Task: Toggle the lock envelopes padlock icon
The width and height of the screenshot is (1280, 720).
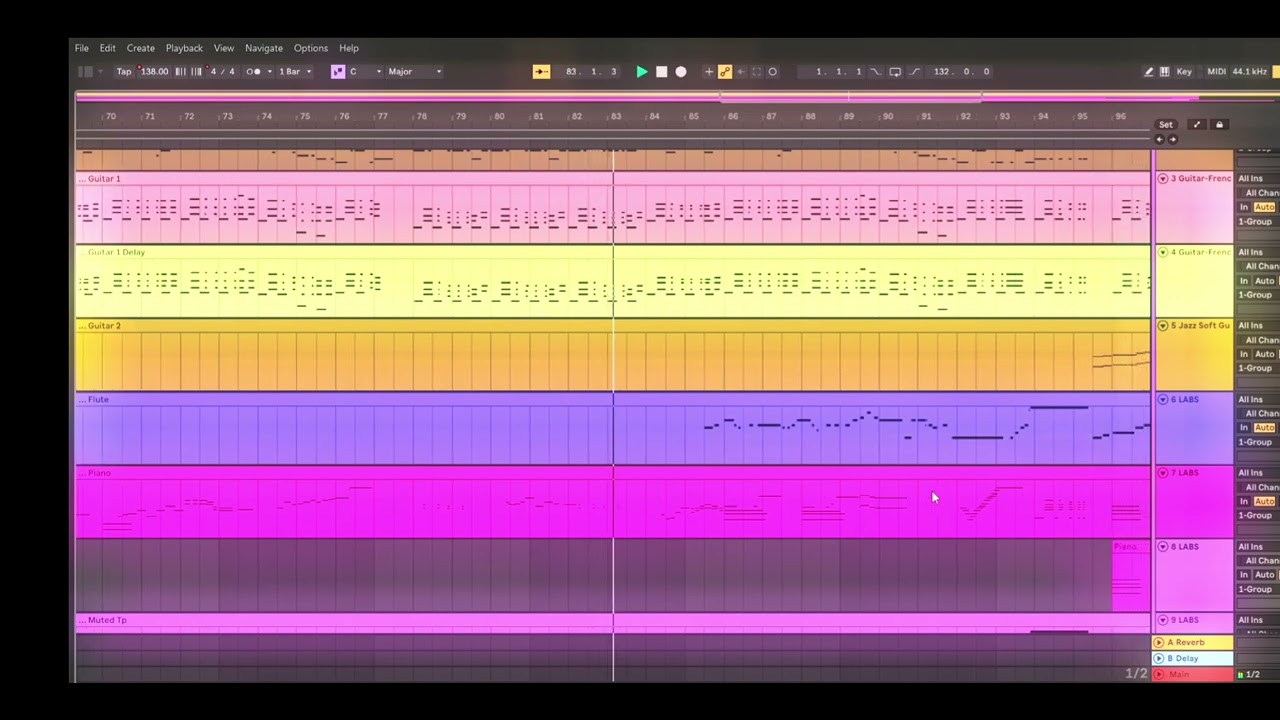Action: (x=1219, y=125)
